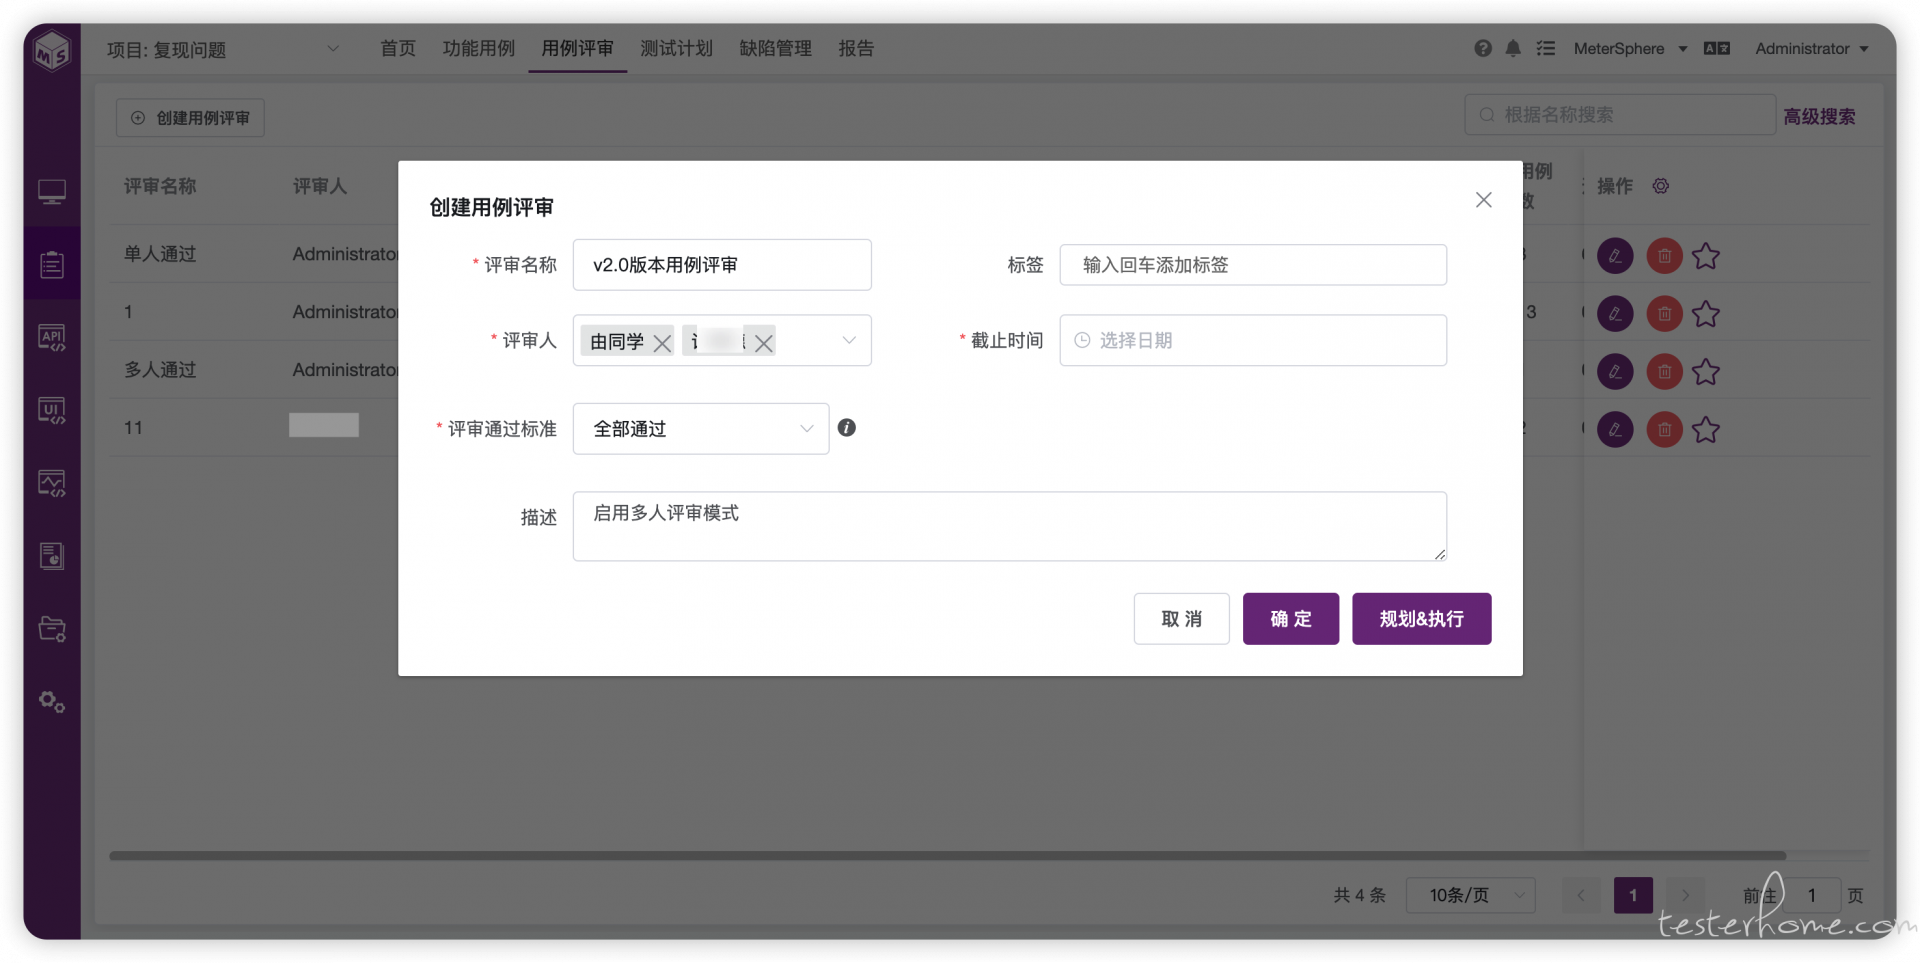Select pagination page 1 button

[x=1633, y=895]
